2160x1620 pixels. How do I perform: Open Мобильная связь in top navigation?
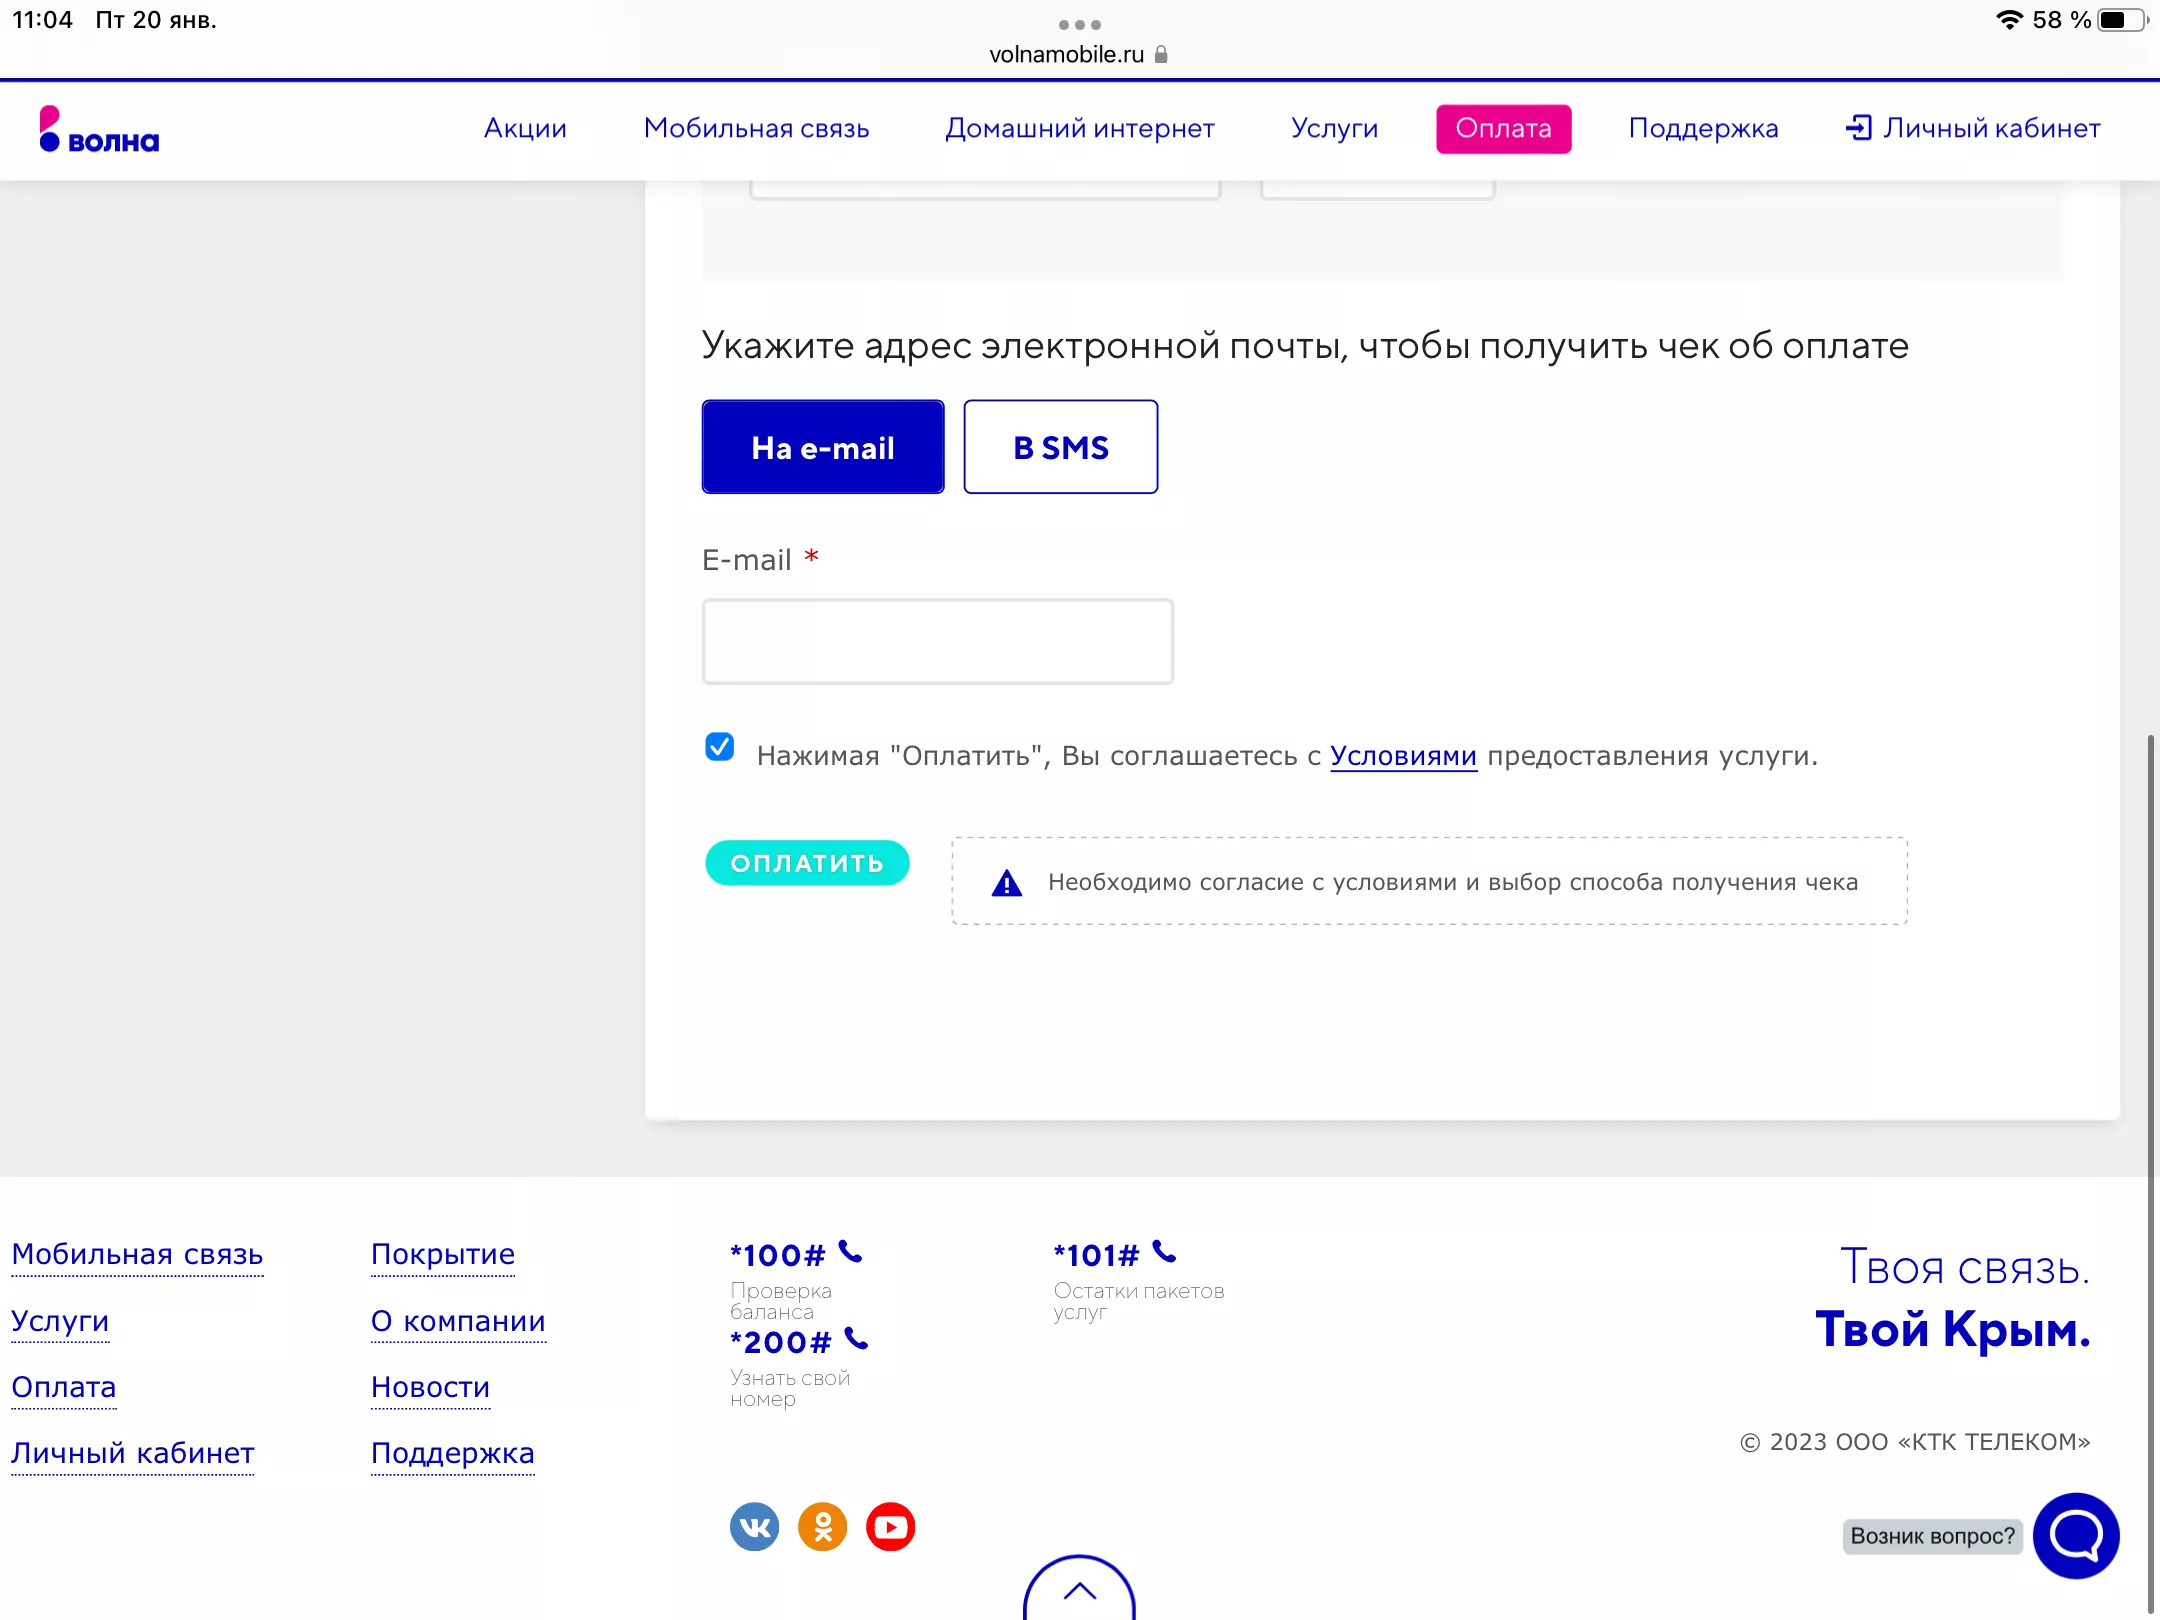(756, 129)
